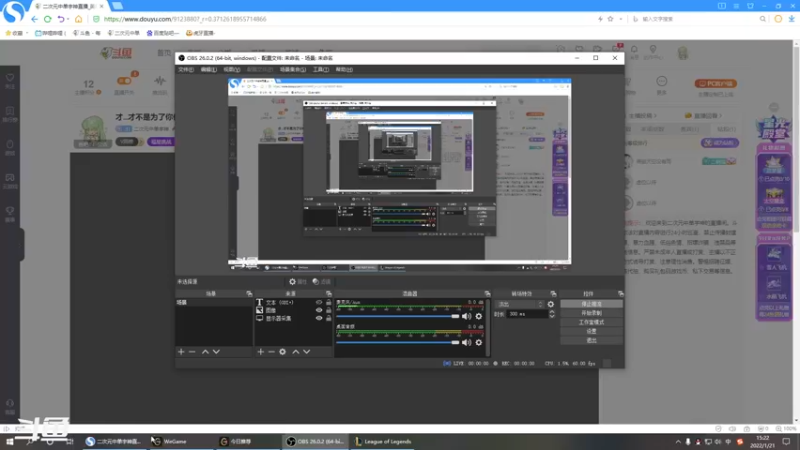Add a new source with the plus icon
Viewport: 800px width, 450px height.
261,352
